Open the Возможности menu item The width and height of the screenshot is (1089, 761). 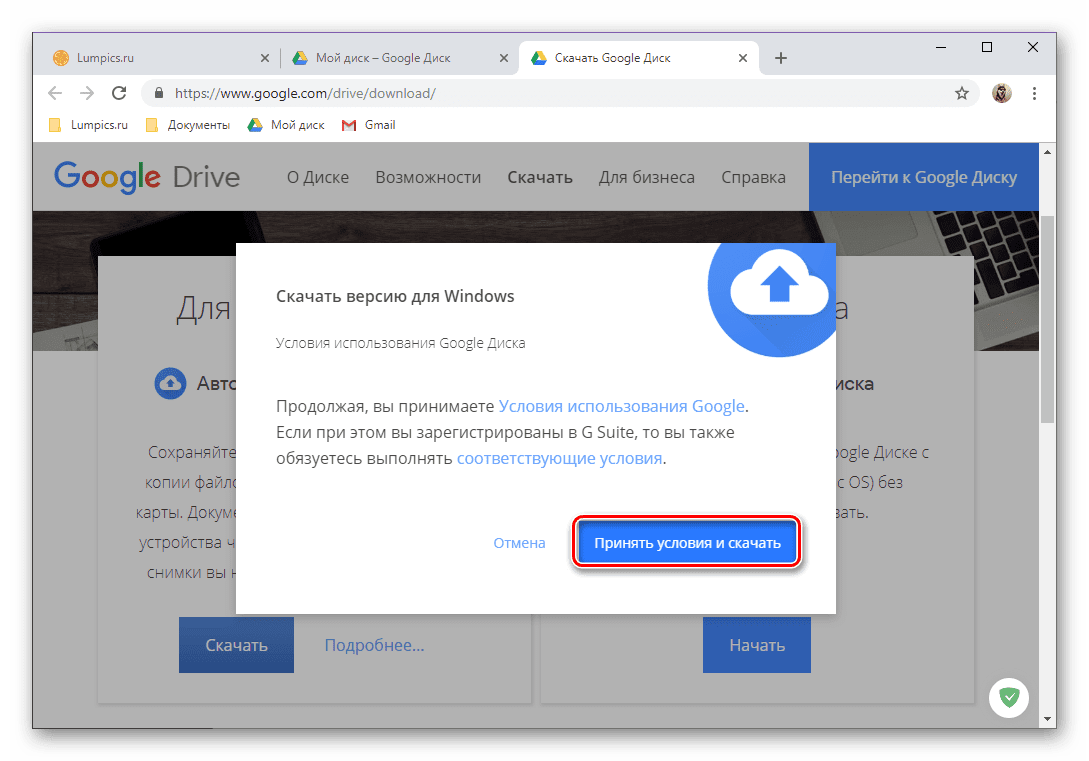(x=428, y=177)
